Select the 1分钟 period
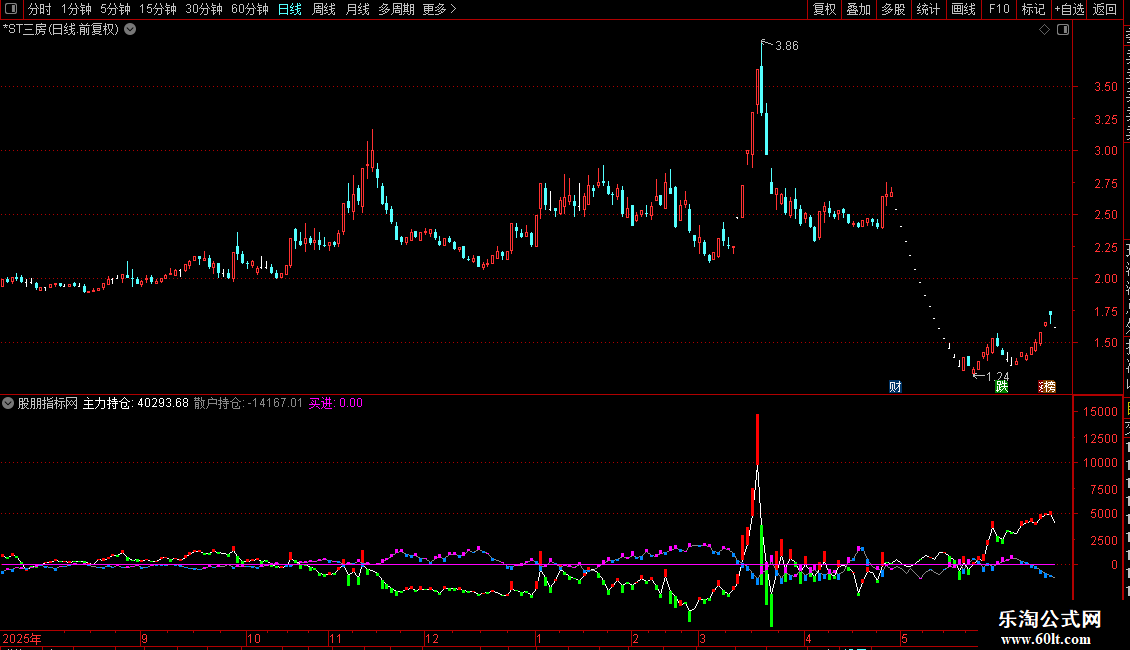The height and width of the screenshot is (650, 1130). [x=76, y=9]
